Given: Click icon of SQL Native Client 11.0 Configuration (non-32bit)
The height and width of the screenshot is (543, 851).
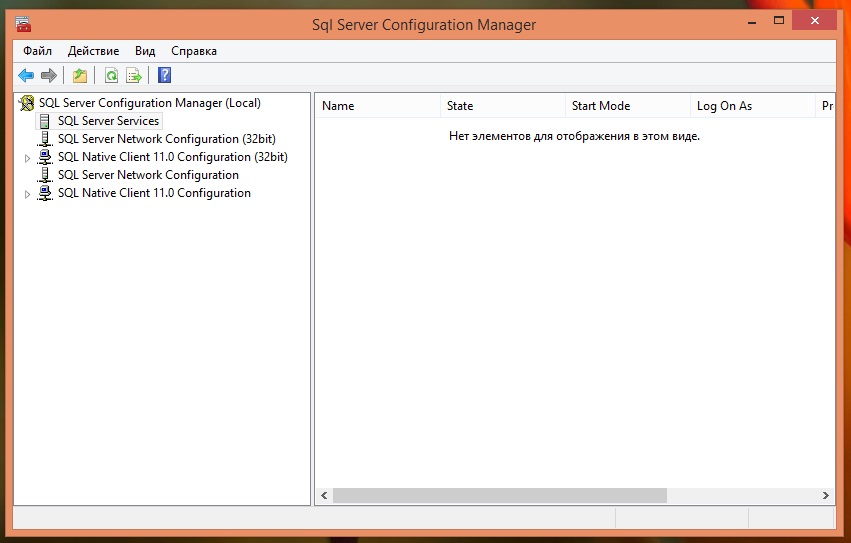Looking at the screenshot, I should [45, 193].
